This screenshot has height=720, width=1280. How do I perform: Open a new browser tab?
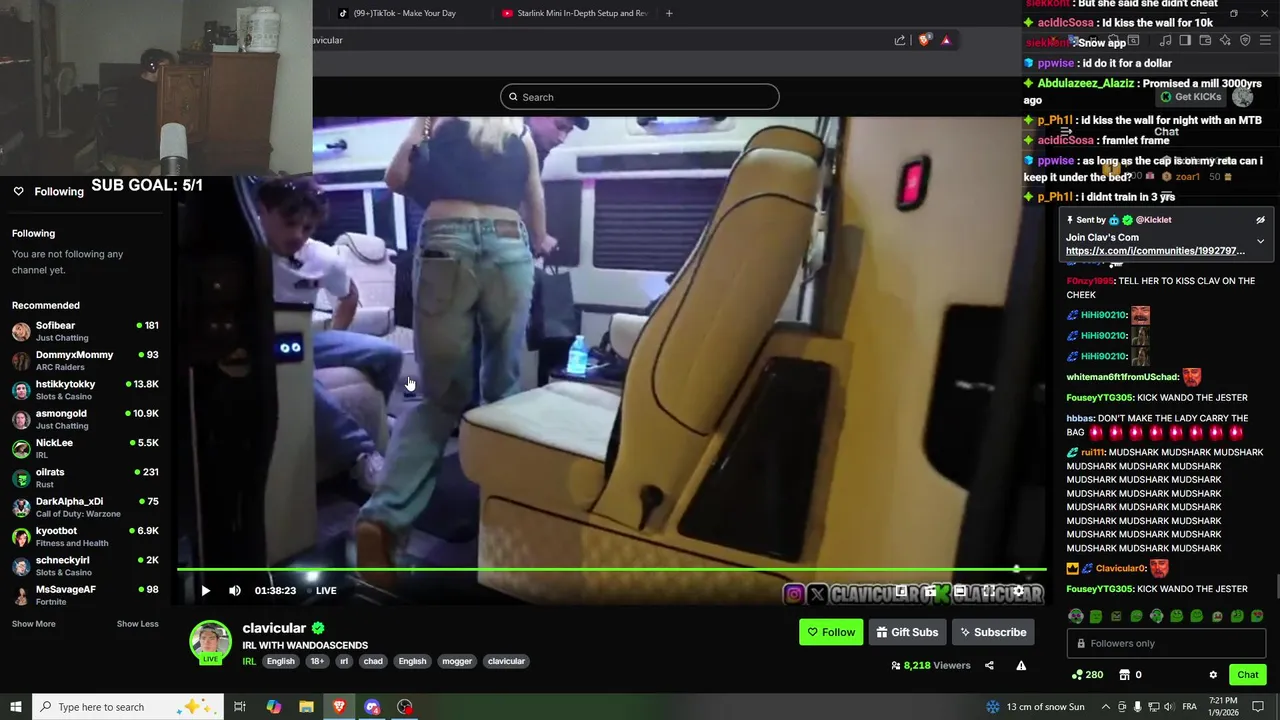point(669,13)
